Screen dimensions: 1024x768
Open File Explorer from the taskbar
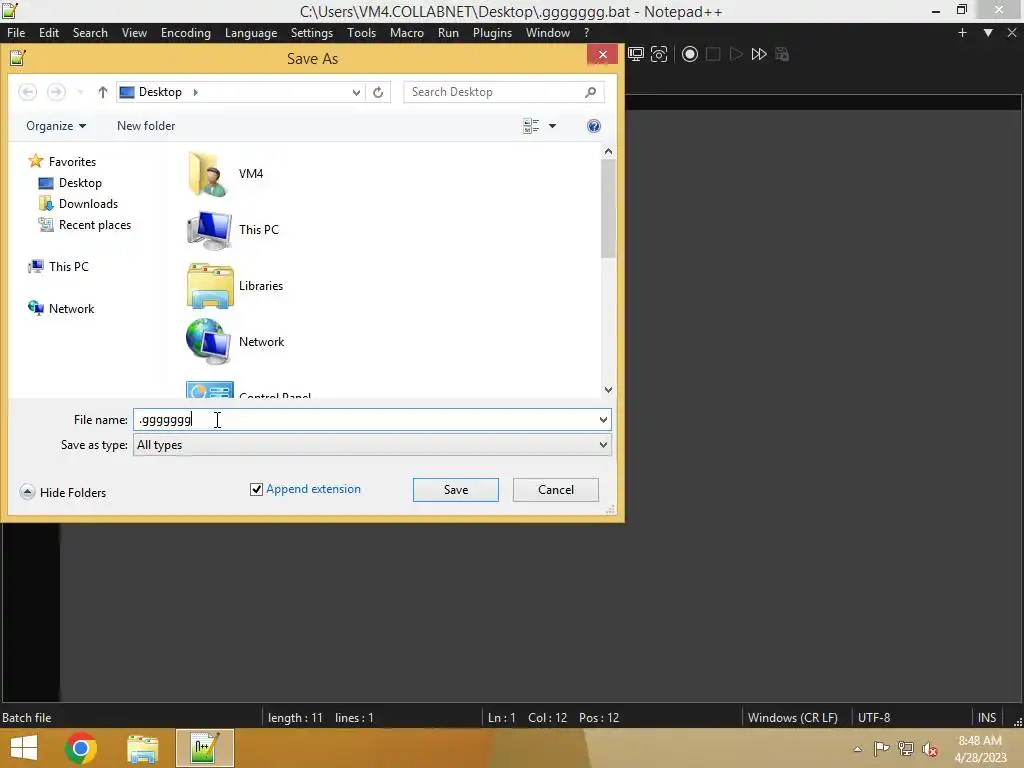click(142, 748)
